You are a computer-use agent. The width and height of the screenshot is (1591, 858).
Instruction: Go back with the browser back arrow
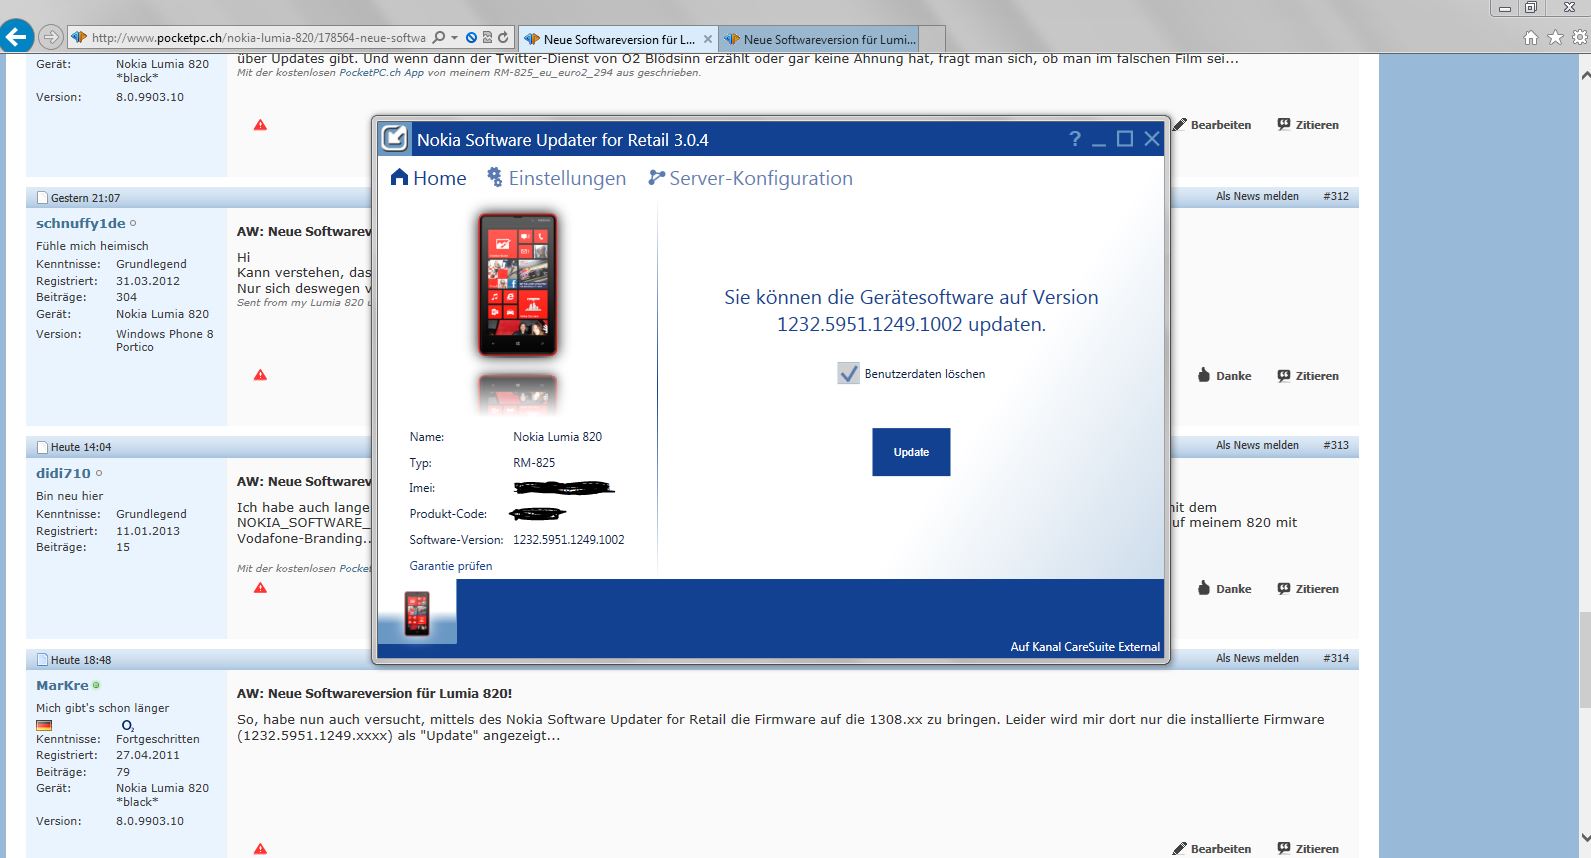(16, 38)
